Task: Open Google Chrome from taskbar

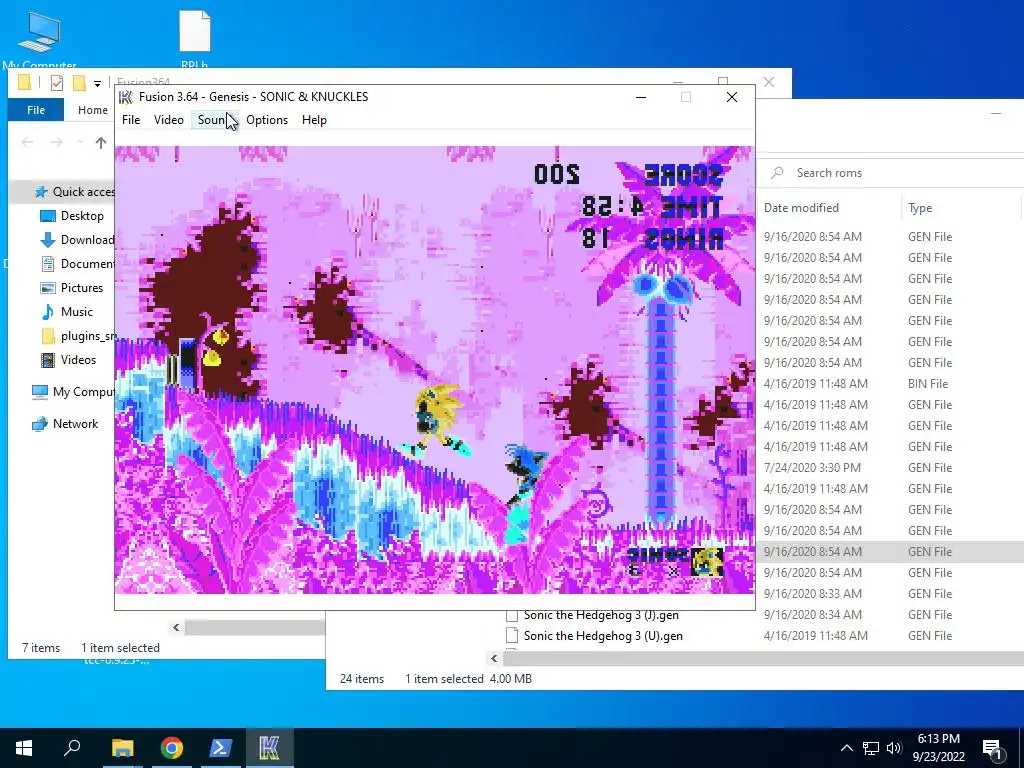Action: [172, 748]
